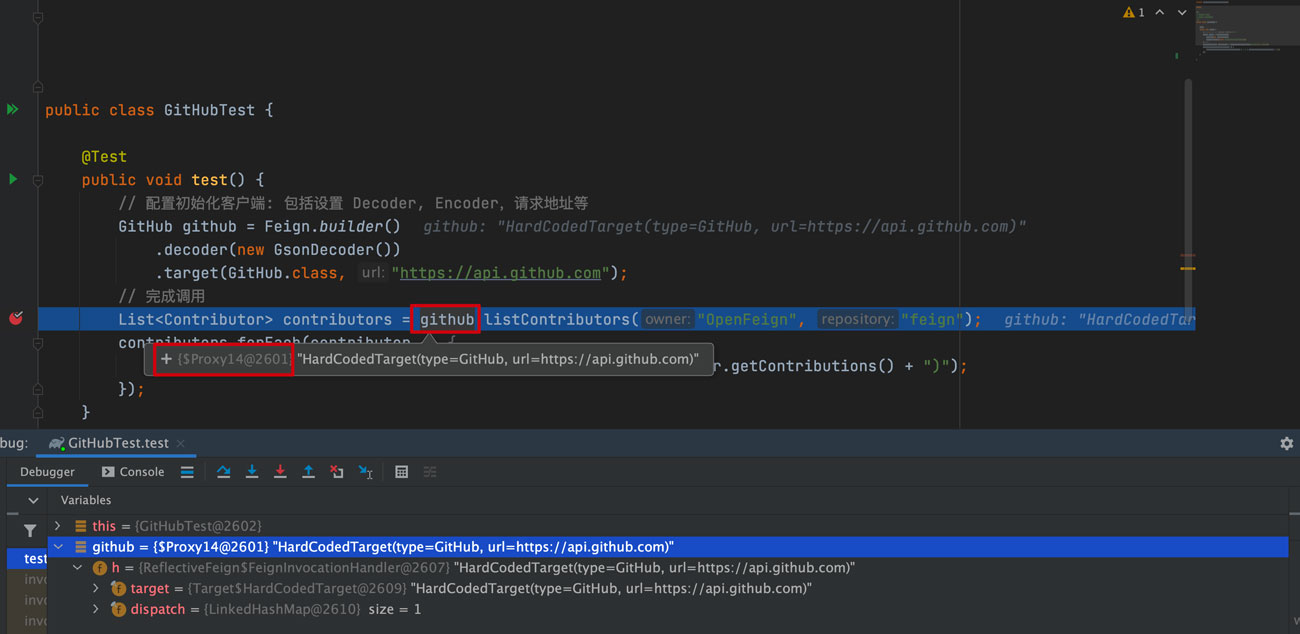Select the target Target$HardCodedTarget@2609 row
The height and width of the screenshot is (634, 1300).
click(x=668, y=589)
